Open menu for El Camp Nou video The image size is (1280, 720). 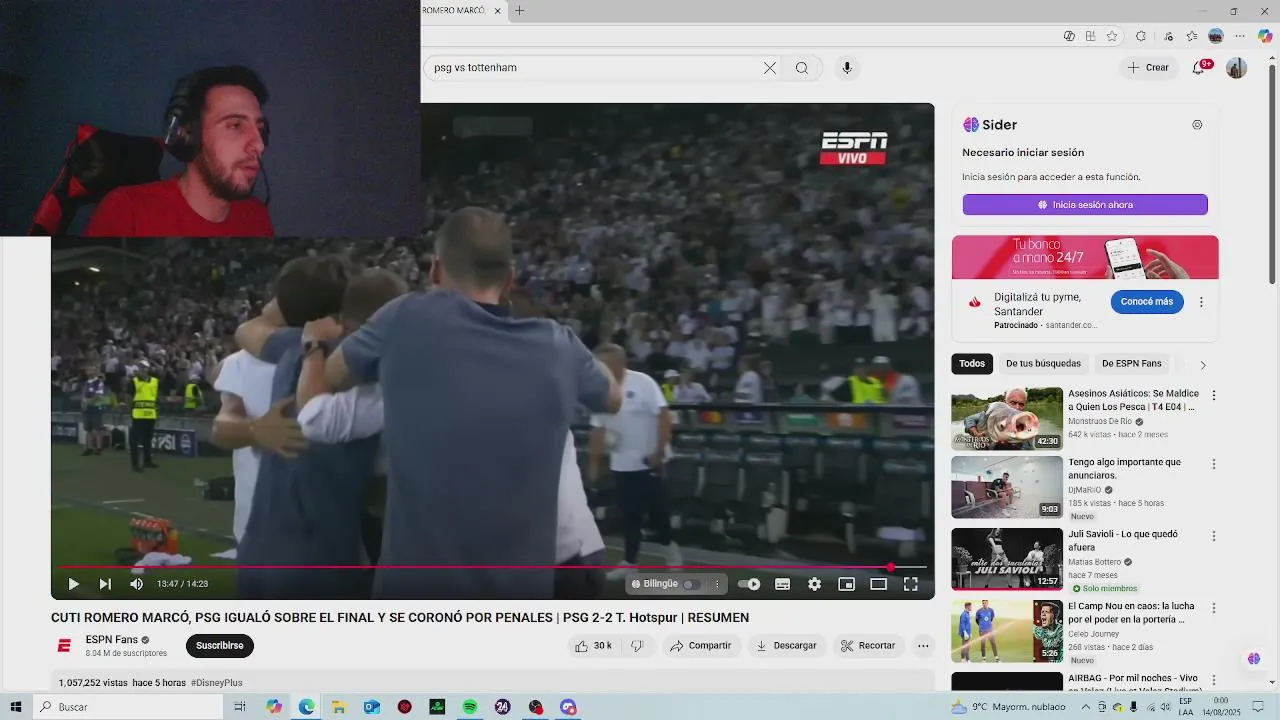[x=1214, y=608]
